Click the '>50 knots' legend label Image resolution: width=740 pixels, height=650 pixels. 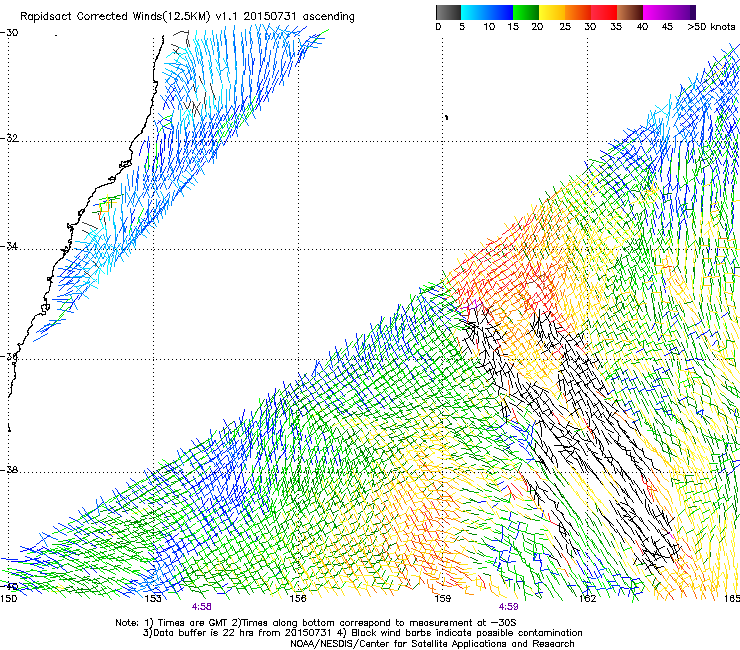click(x=711, y=27)
